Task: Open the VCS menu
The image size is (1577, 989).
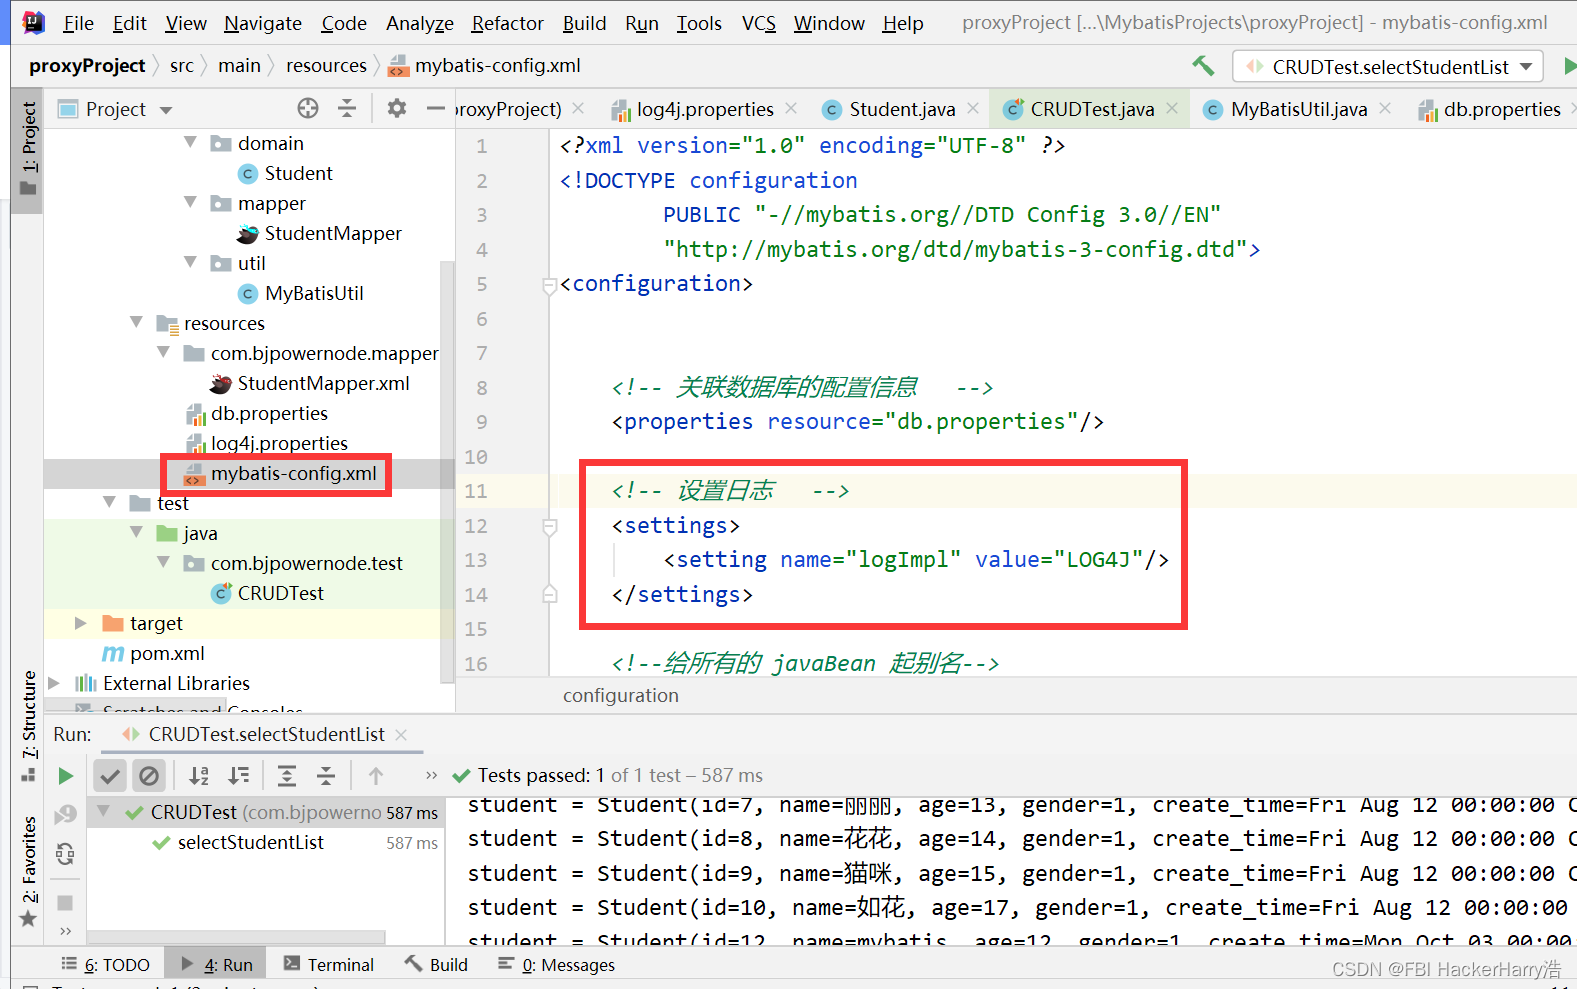Action: click(x=758, y=22)
